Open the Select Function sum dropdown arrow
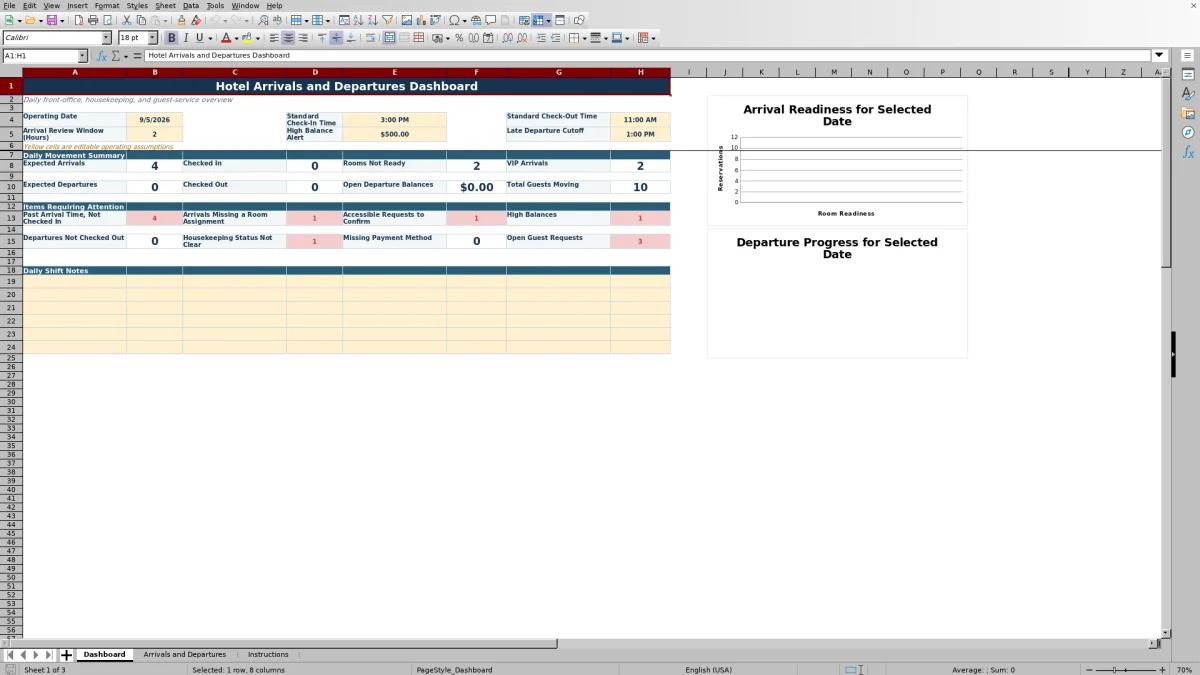The image size is (1200, 675). click(126, 56)
